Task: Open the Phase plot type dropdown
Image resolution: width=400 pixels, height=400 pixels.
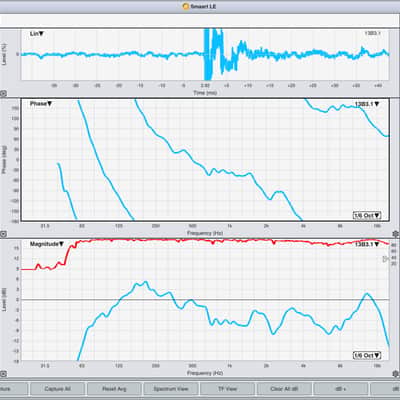Action: tap(41, 104)
